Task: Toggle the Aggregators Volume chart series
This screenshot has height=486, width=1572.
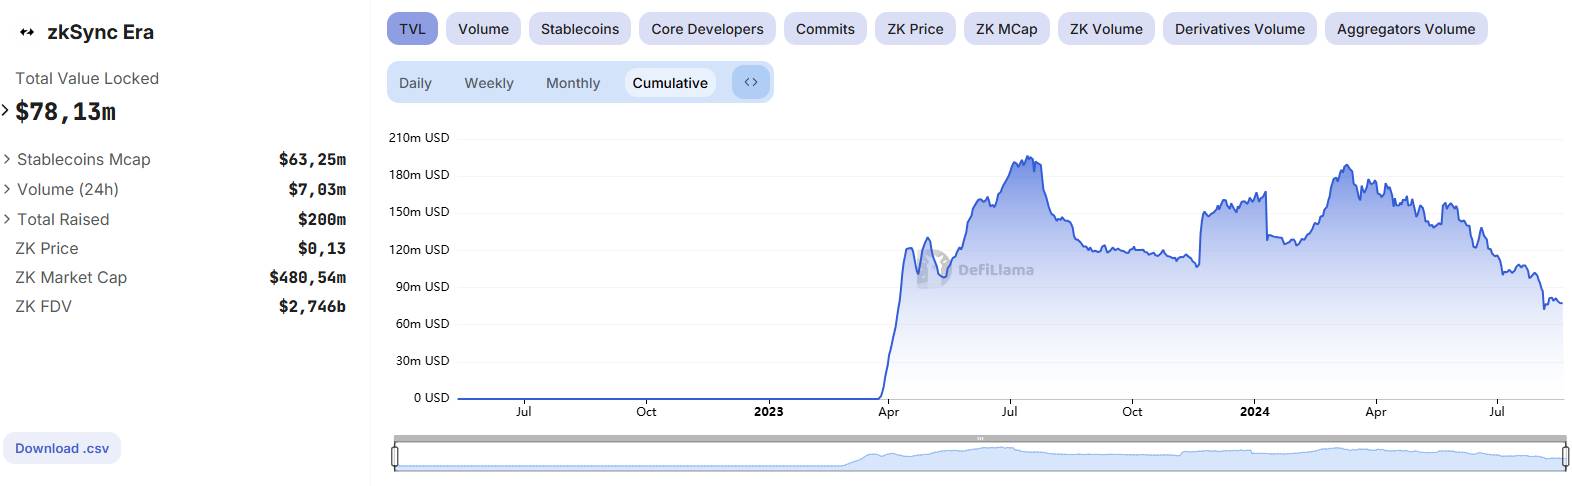Action: pos(1406,29)
